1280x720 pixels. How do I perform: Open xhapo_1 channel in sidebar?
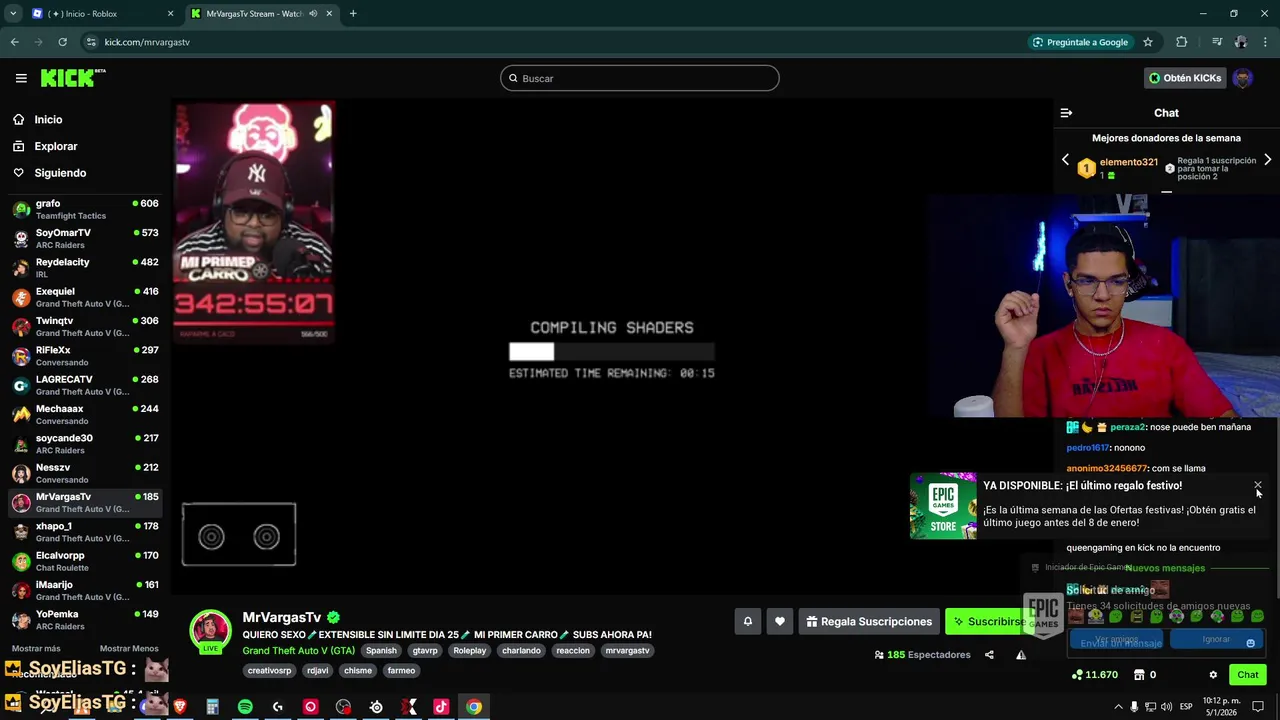pos(85,532)
